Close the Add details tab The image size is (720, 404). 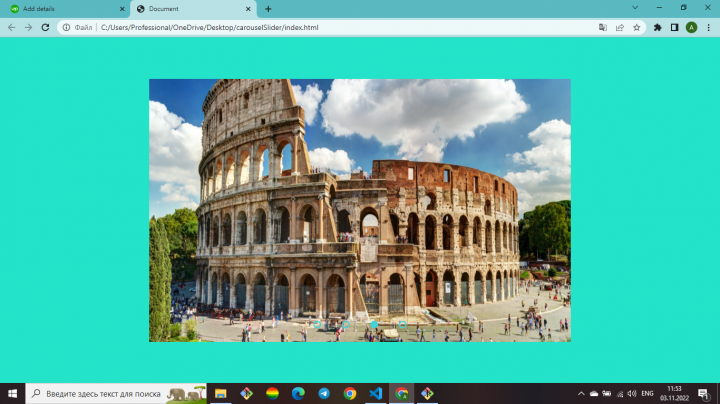click(122, 9)
